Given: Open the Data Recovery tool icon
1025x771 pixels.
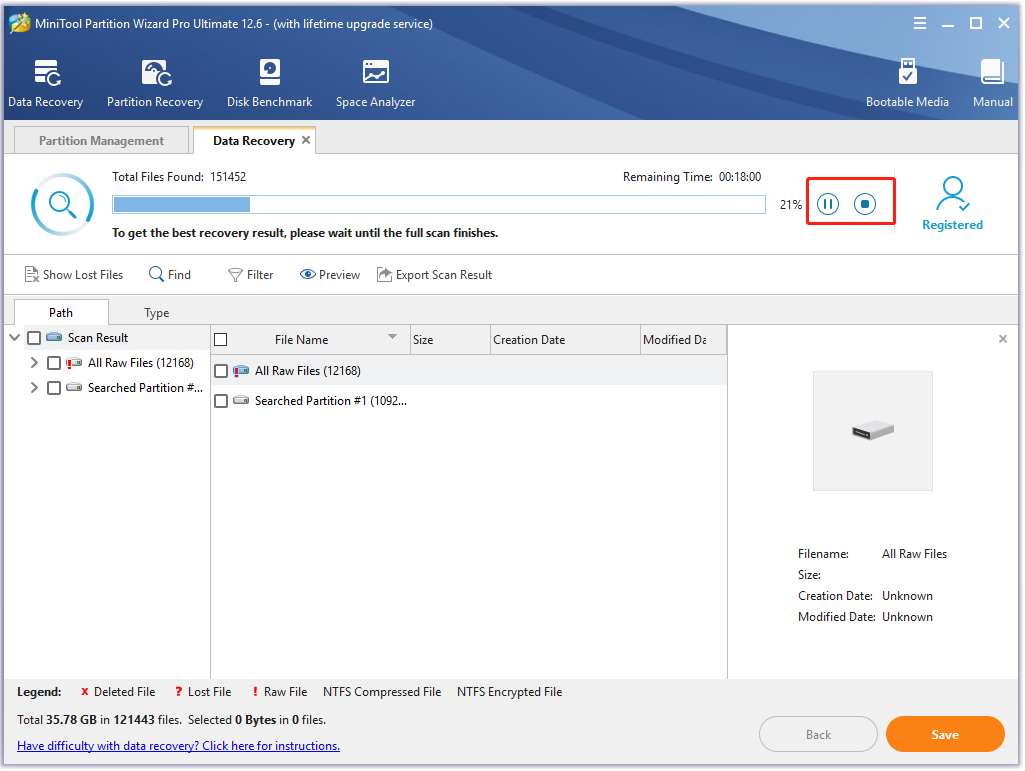Looking at the screenshot, I should pos(46,73).
